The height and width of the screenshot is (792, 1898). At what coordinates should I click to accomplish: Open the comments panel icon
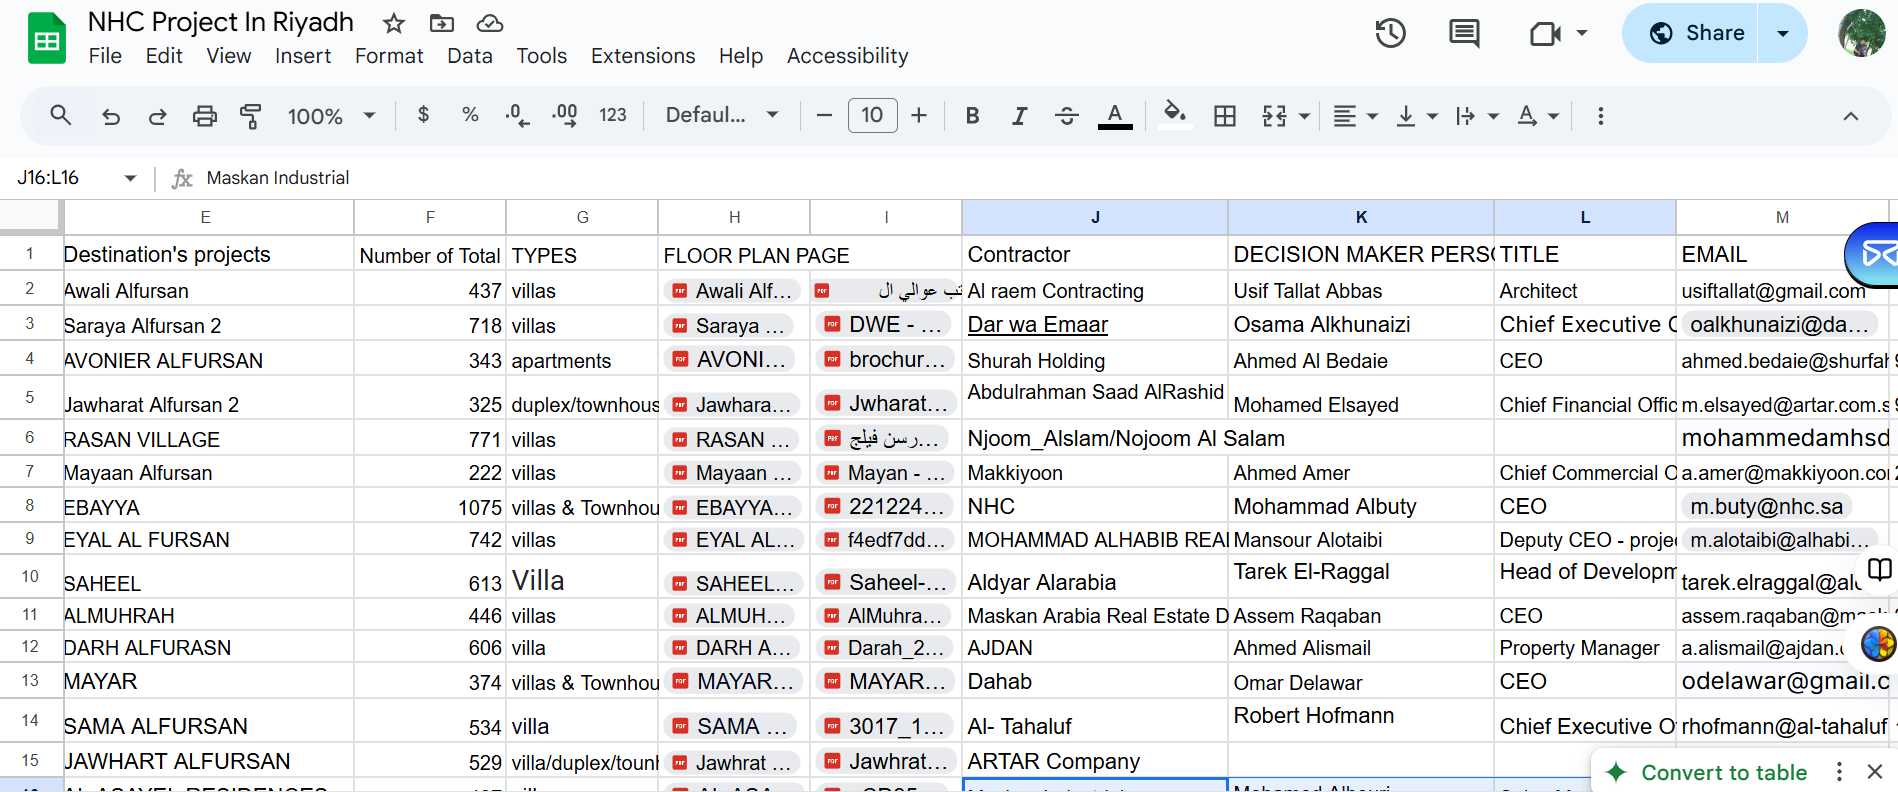[x=1464, y=34]
